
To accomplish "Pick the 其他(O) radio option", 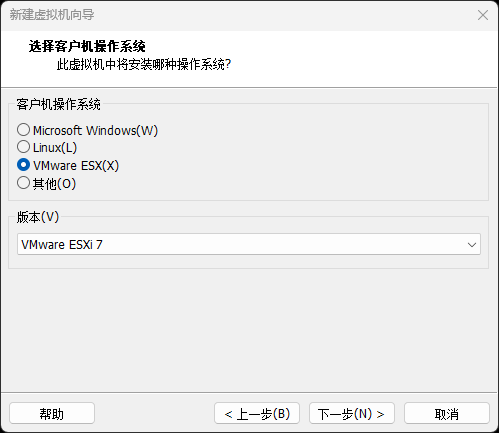I will [x=23, y=183].
